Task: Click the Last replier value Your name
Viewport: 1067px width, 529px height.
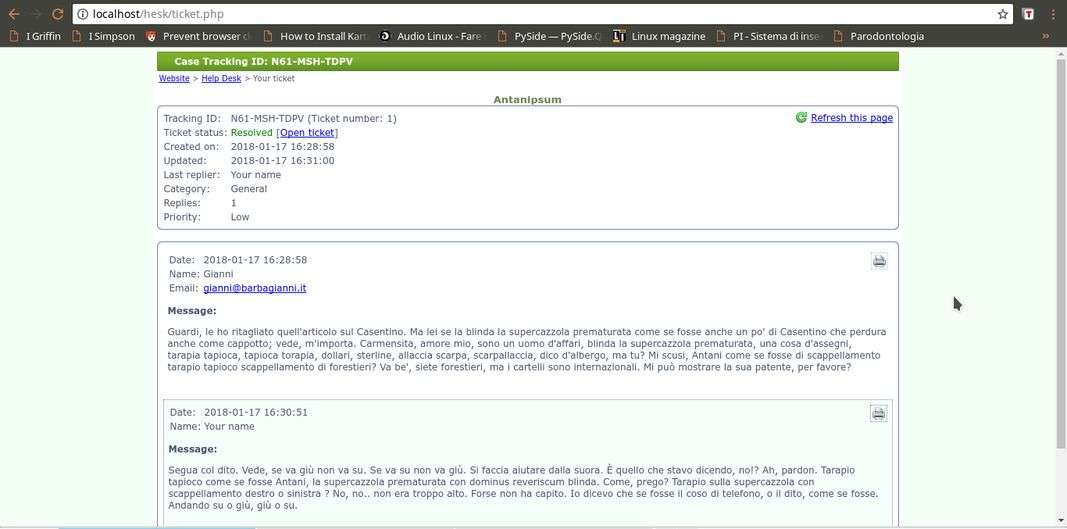Action: 256,175
